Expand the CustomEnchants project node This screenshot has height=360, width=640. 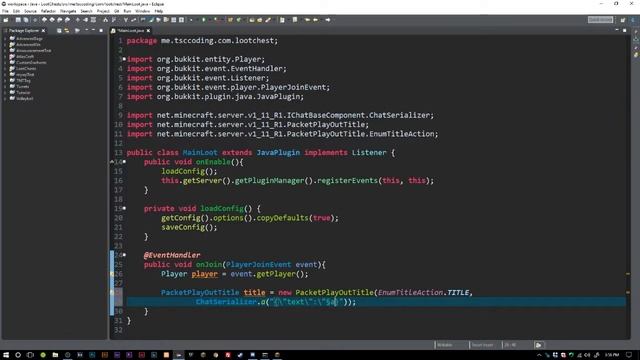[x=5, y=62]
